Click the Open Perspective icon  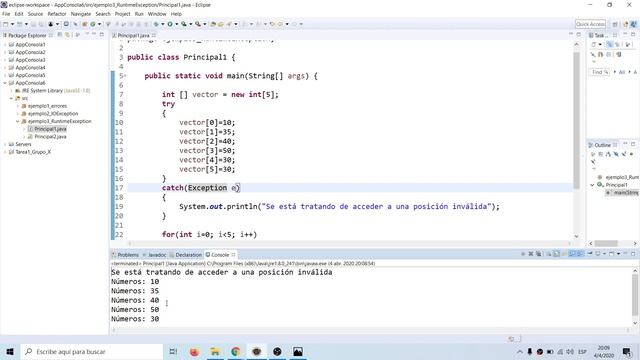[615, 24]
